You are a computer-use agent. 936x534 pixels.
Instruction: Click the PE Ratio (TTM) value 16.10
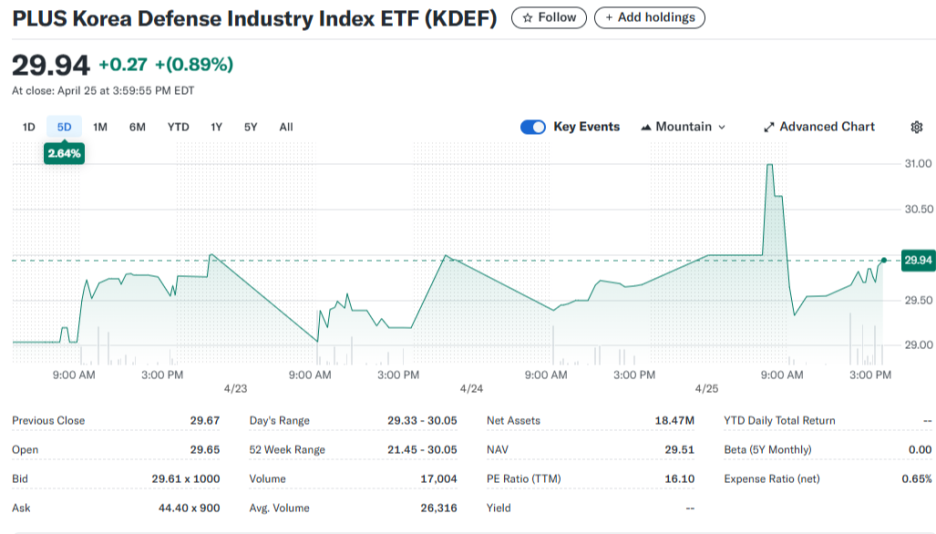coord(679,479)
